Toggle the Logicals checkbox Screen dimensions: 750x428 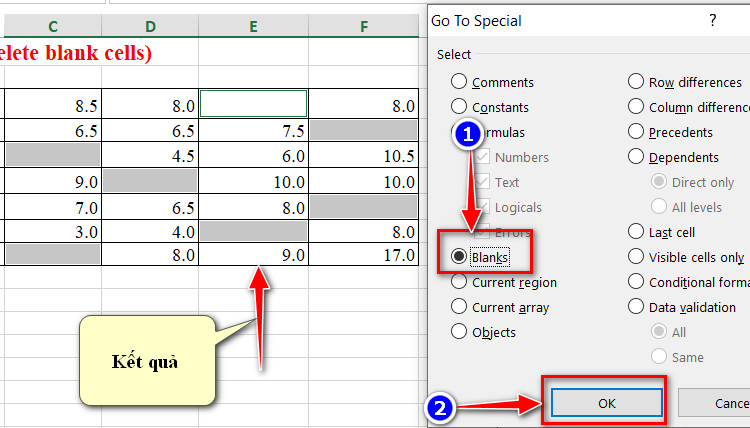pyautogui.click(x=482, y=207)
